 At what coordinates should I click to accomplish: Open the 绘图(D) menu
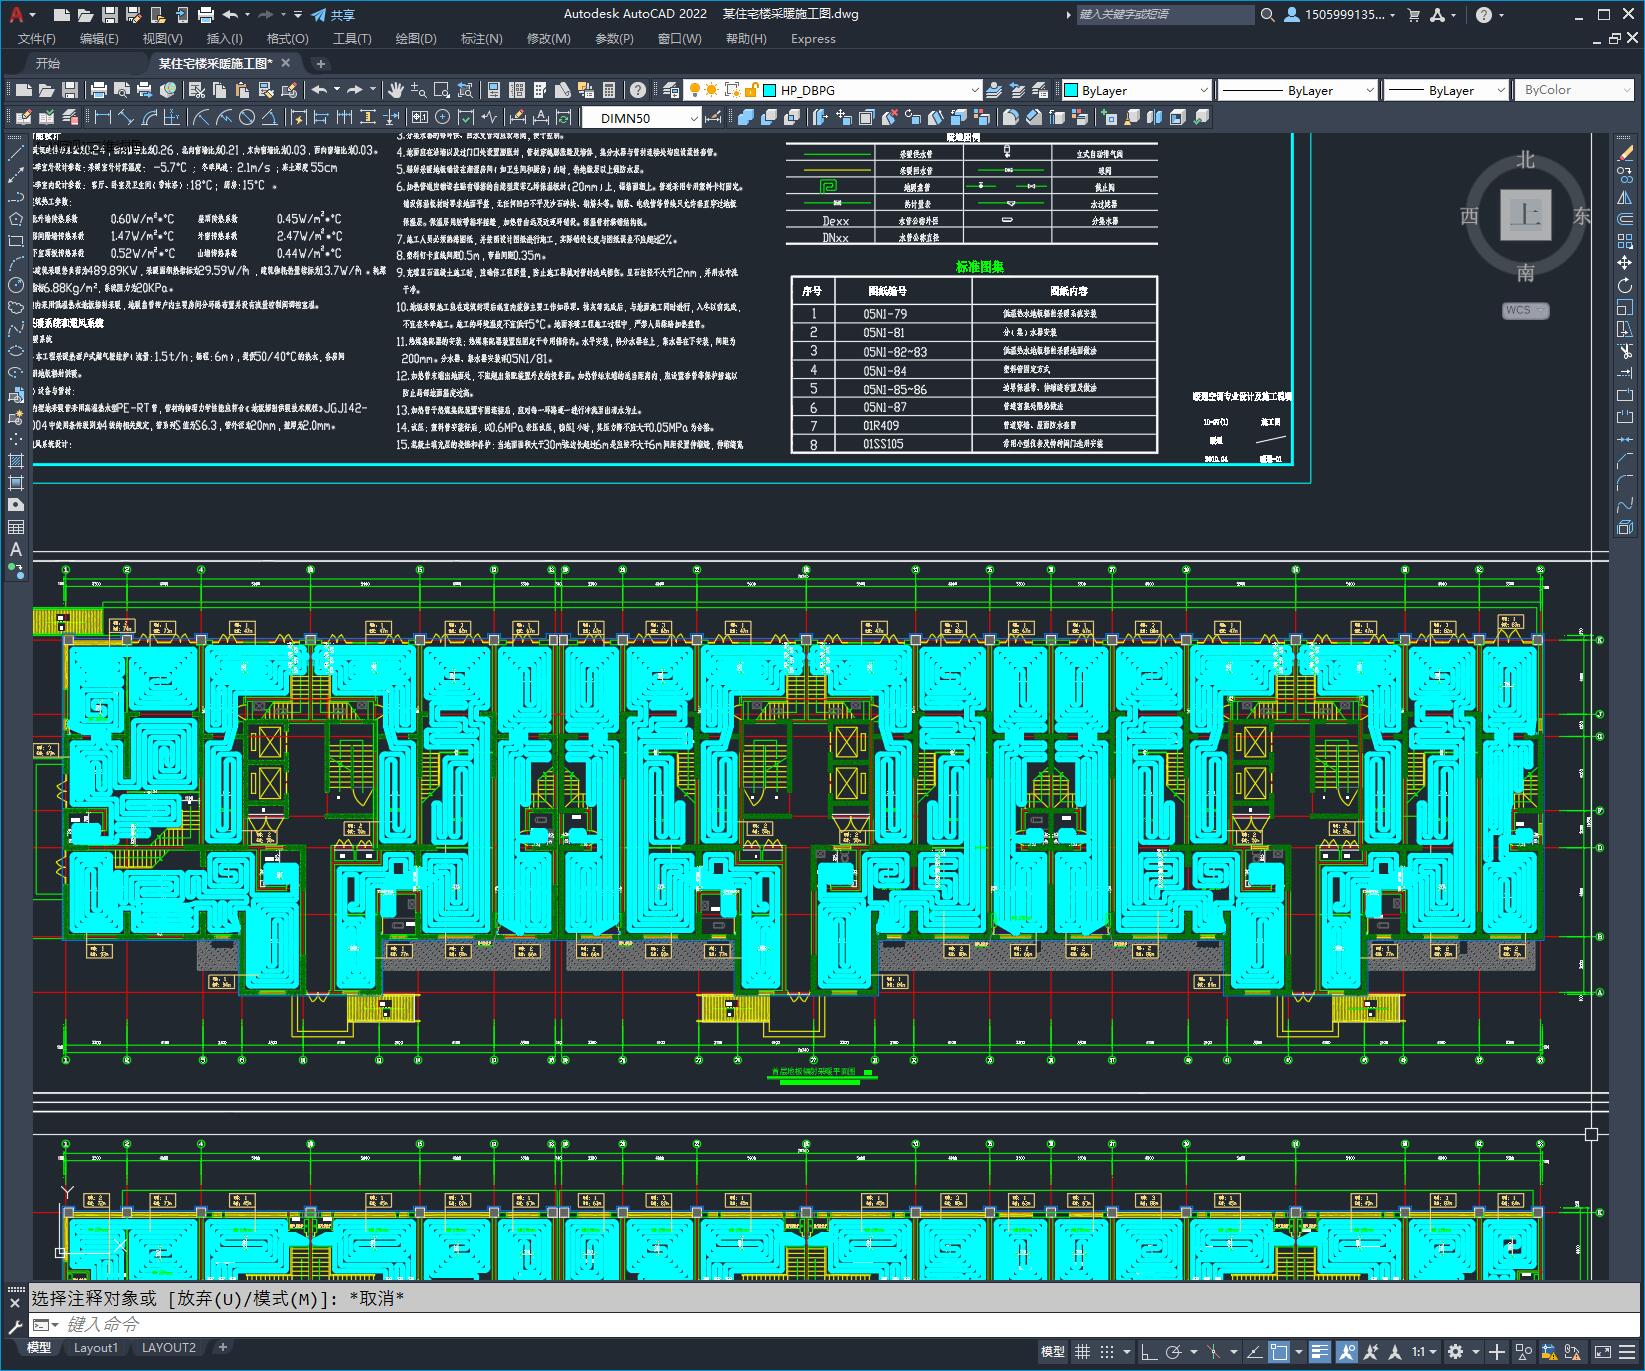pyautogui.click(x=416, y=39)
